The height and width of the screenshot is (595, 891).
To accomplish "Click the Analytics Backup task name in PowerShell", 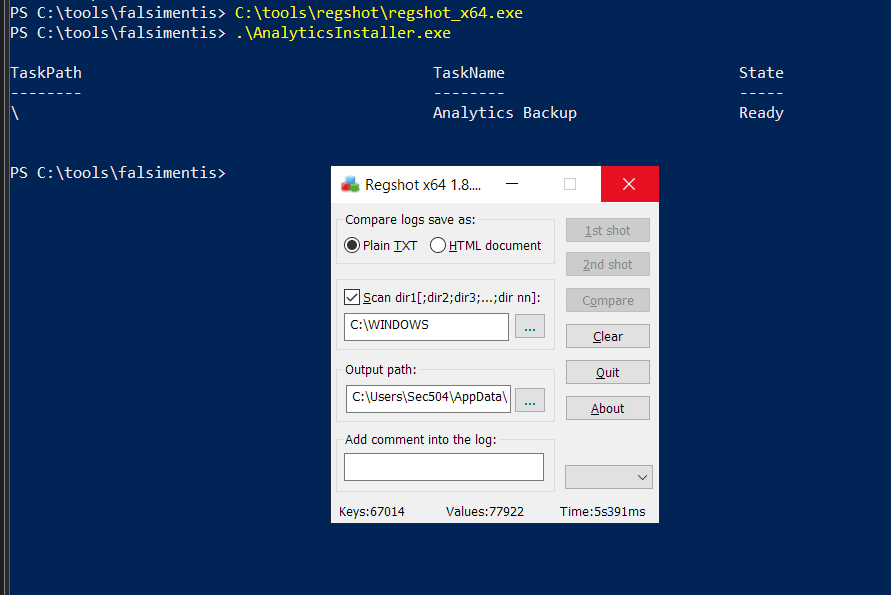I will (505, 113).
